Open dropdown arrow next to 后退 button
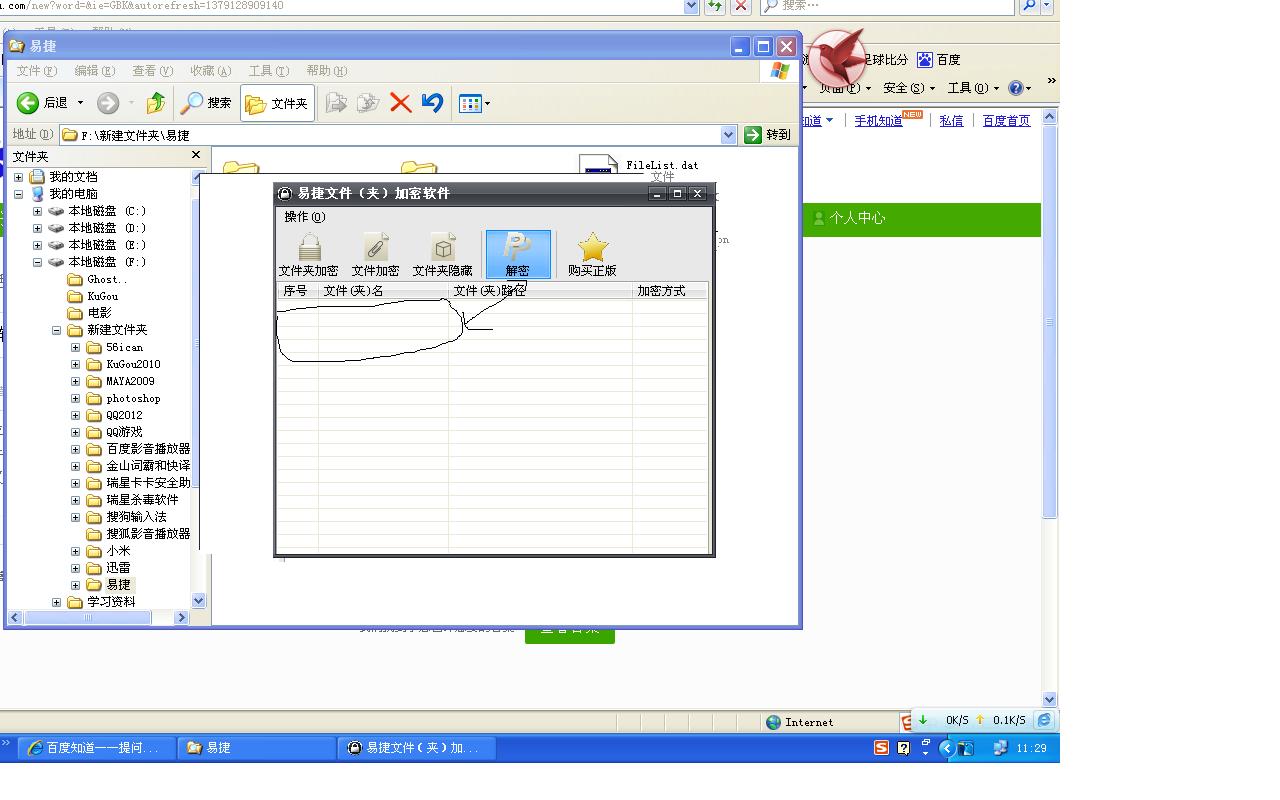The height and width of the screenshot is (800, 1280). pos(81,103)
